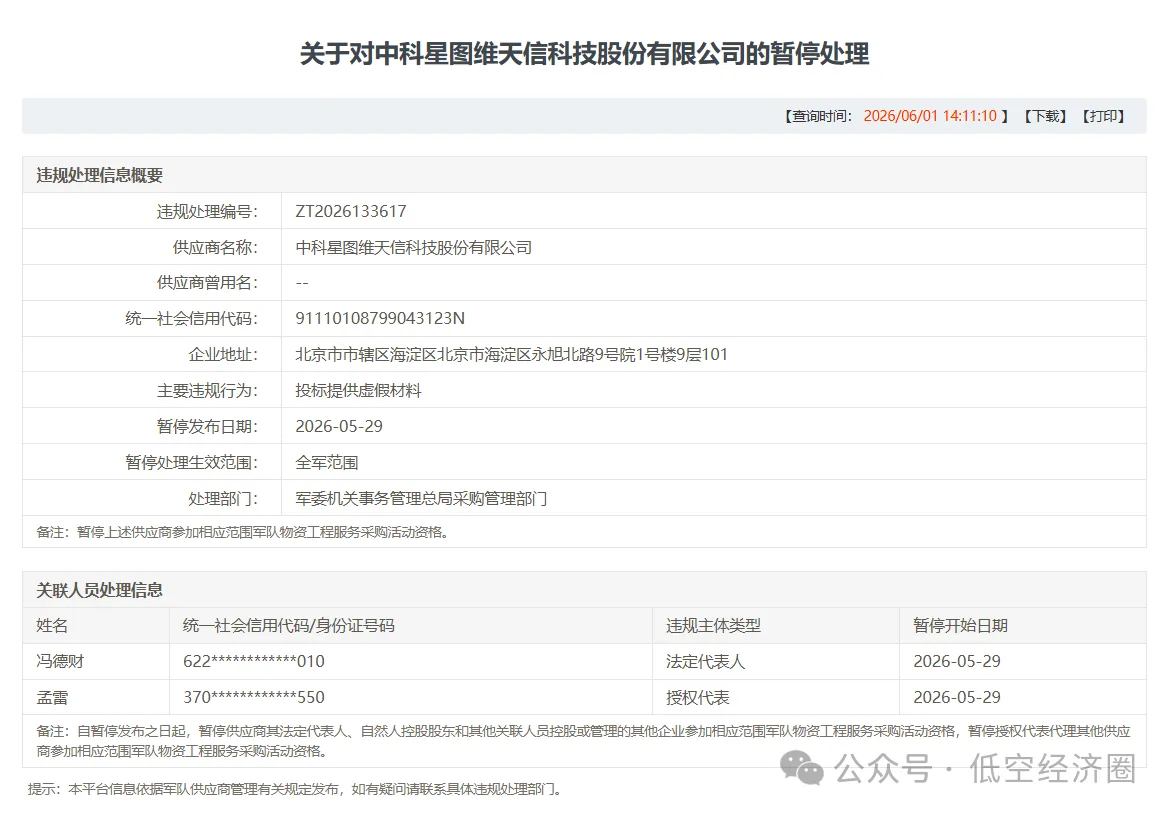This screenshot has height=815, width=1174.
Task: Click the 暂停处理生效范围 label
Action: tap(191, 463)
